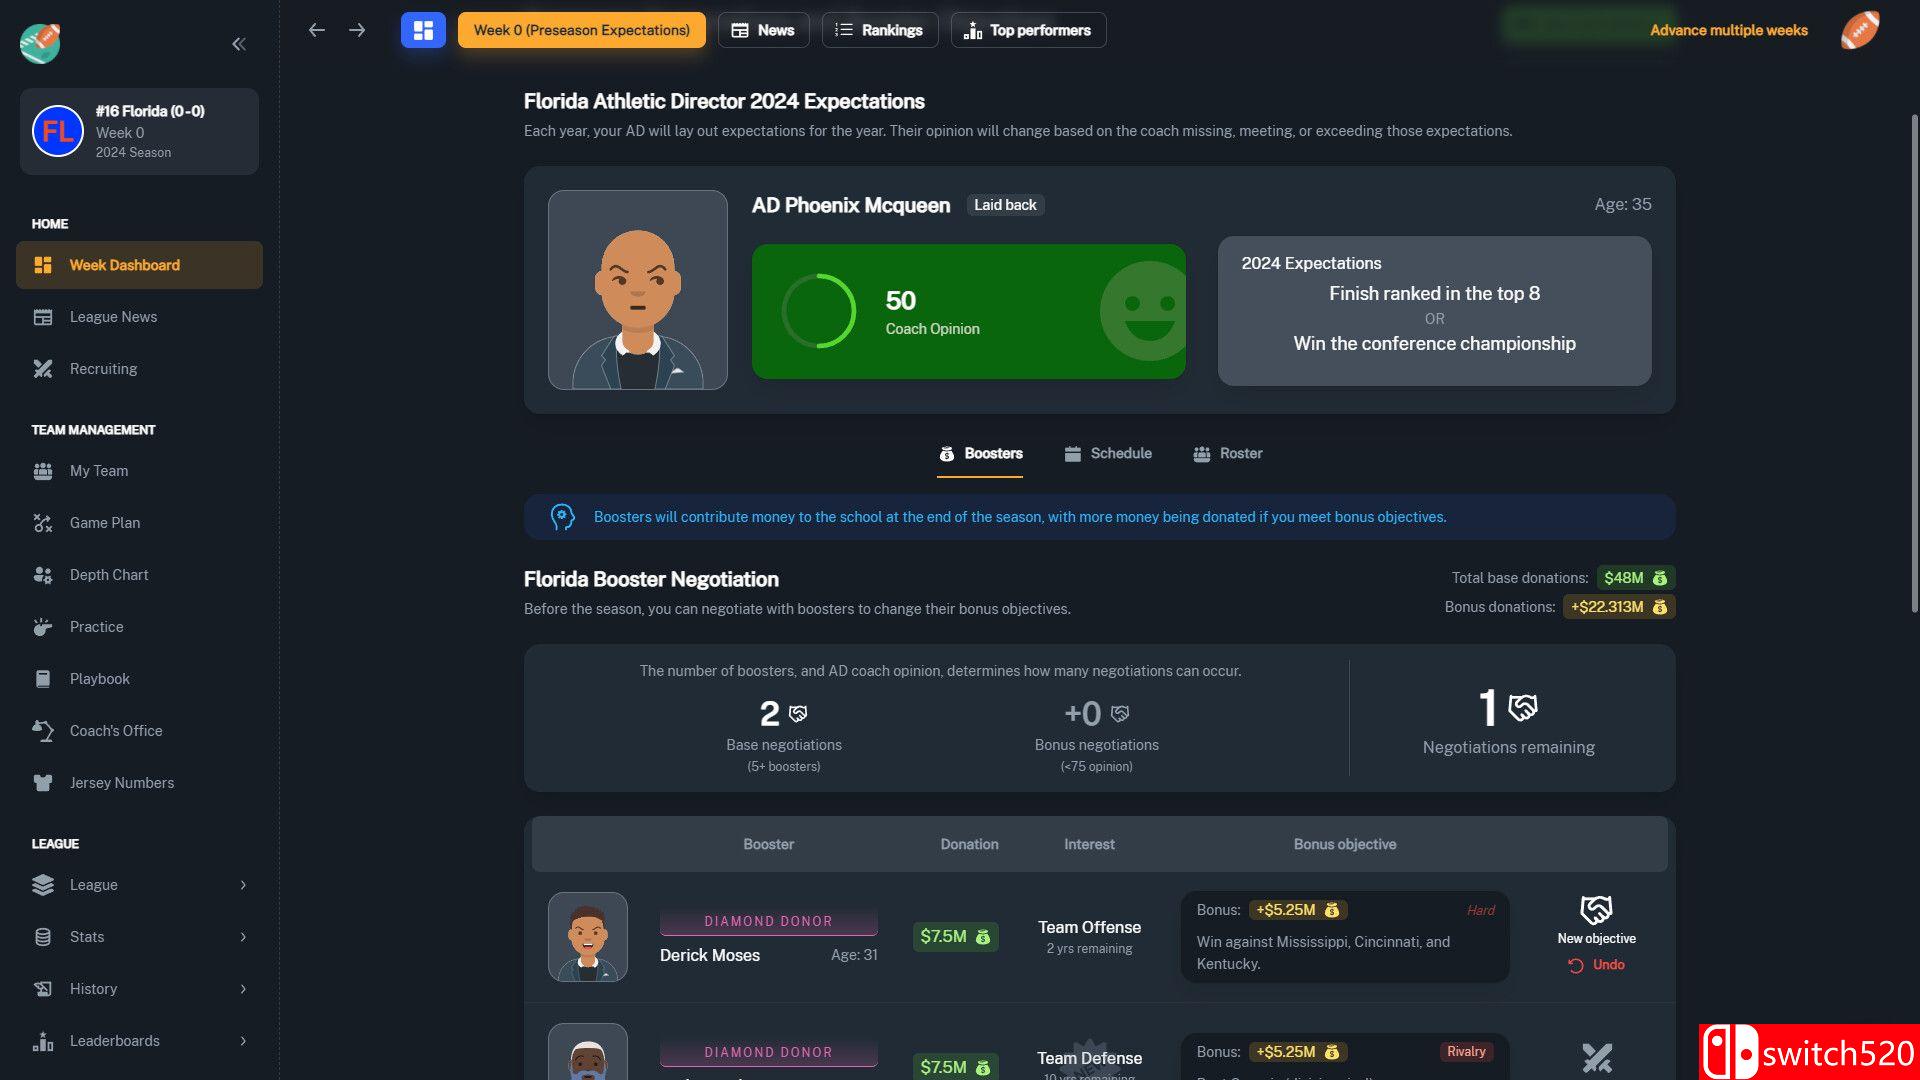Open the Rankings button in top bar
This screenshot has height=1080, width=1920.
(879, 30)
